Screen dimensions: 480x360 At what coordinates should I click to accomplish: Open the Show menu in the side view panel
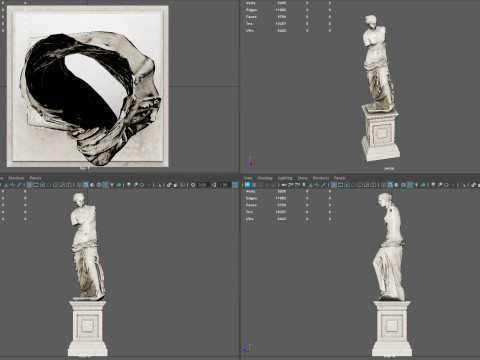(303, 178)
